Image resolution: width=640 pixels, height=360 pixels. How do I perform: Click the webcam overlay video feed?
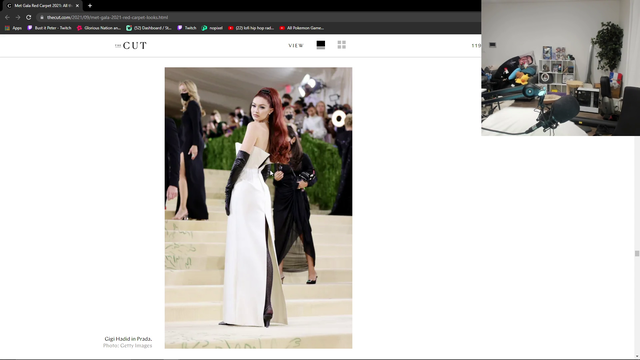pos(560,68)
